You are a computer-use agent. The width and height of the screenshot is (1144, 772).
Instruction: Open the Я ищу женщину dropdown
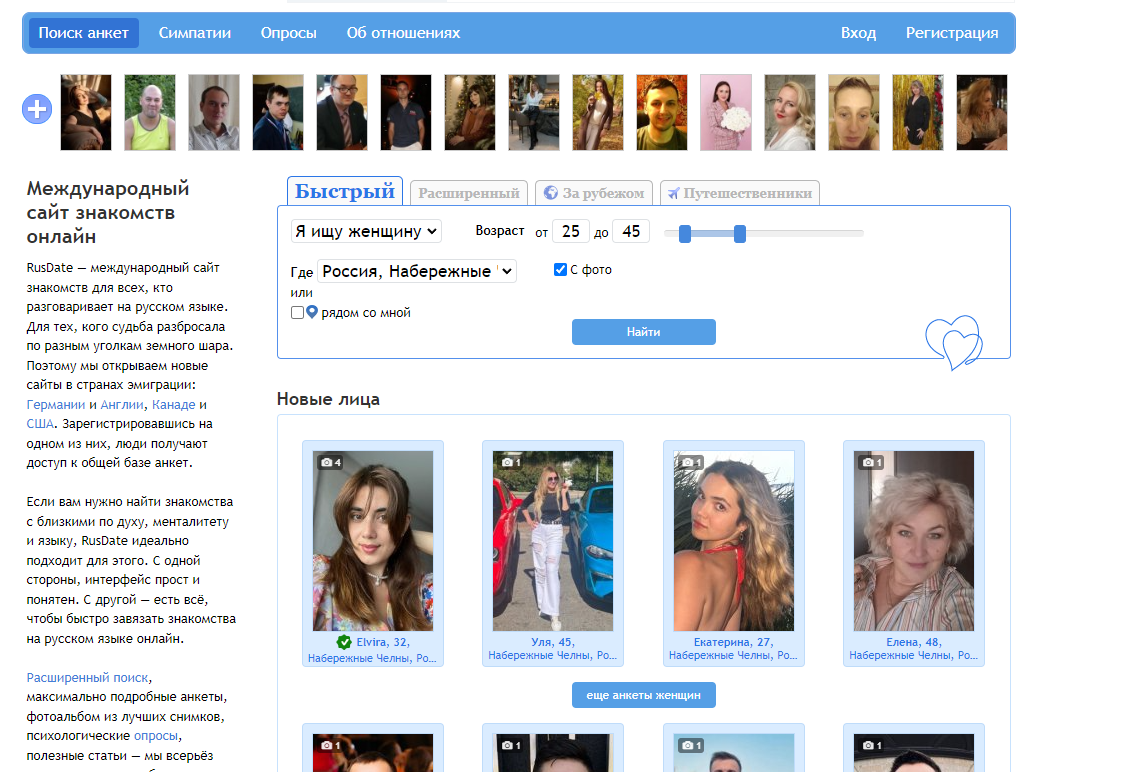pyautogui.click(x=366, y=231)
